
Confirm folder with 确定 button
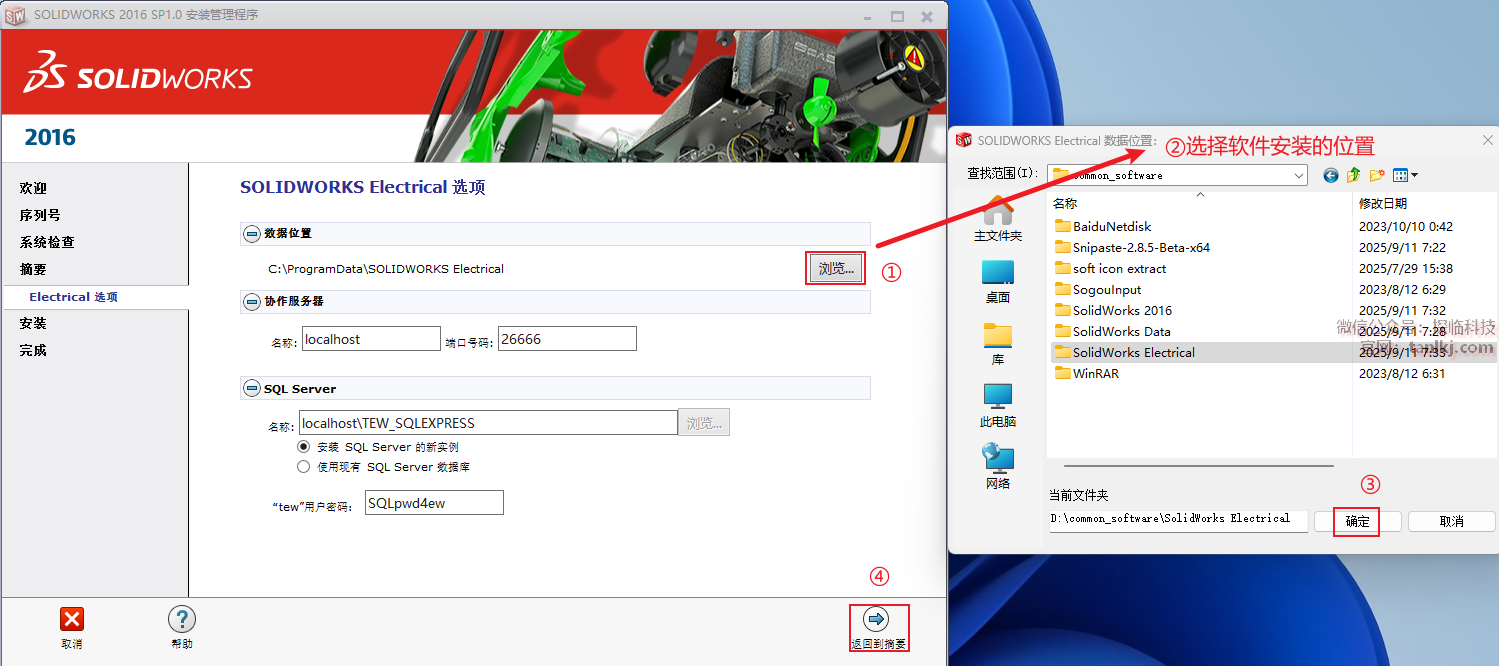(x=1357, y=521)
